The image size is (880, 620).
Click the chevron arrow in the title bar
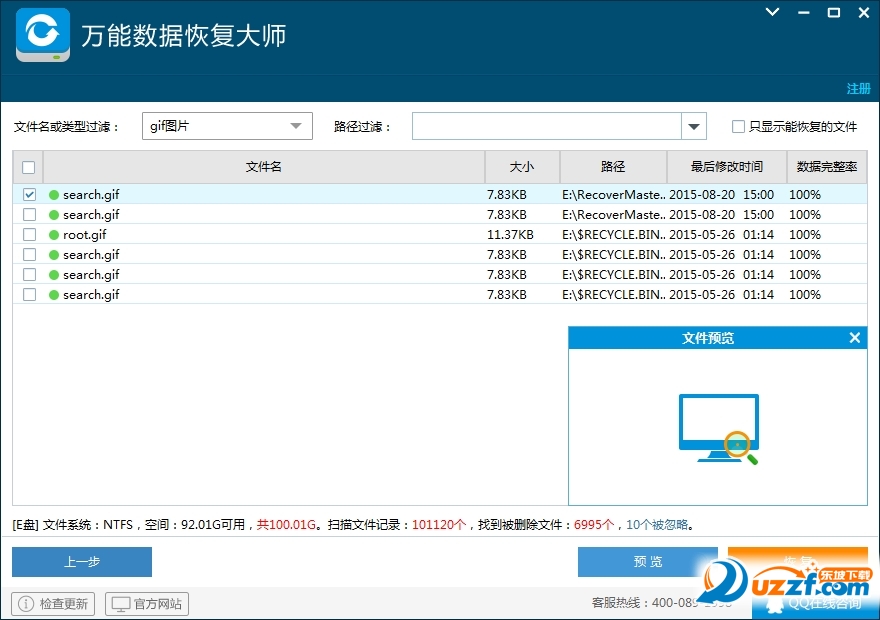(x=770, y=13)
